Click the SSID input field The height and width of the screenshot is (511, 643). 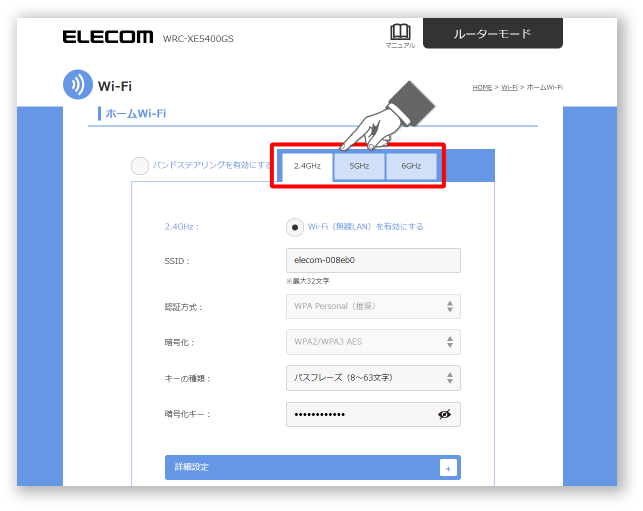tap(373, 260)
